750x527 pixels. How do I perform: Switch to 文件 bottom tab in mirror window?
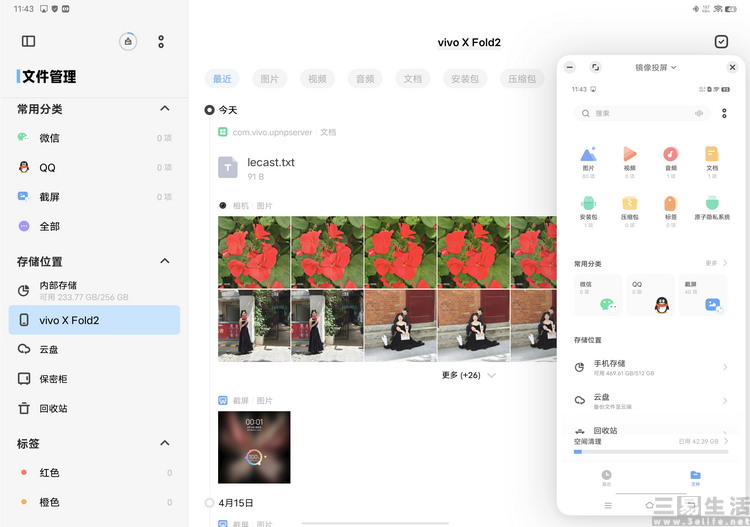click(695, 478)
